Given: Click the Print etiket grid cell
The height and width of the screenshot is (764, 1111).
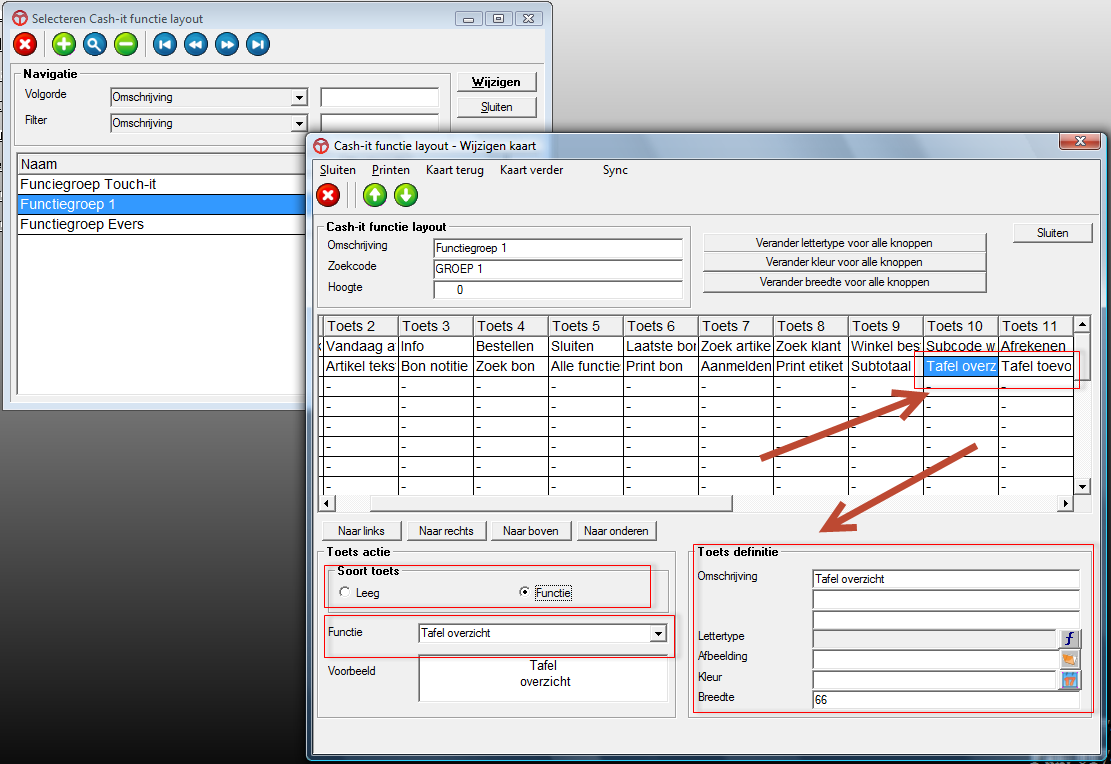Looking at the screenshot, I should (811, 366).
